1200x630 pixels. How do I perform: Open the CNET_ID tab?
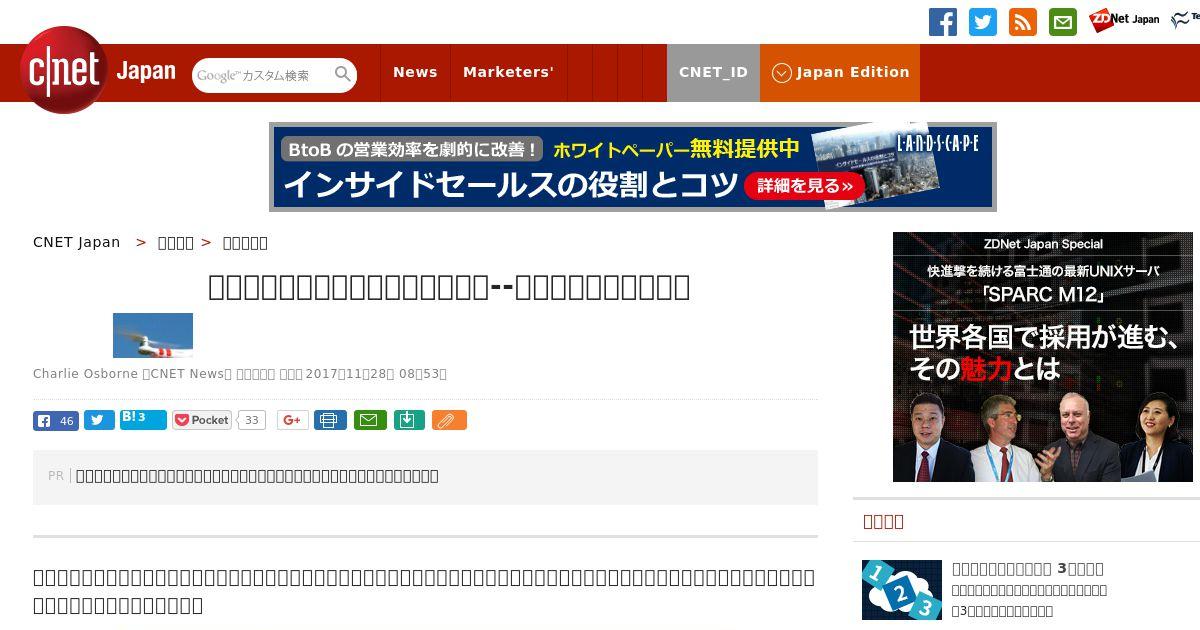(713, 72)
